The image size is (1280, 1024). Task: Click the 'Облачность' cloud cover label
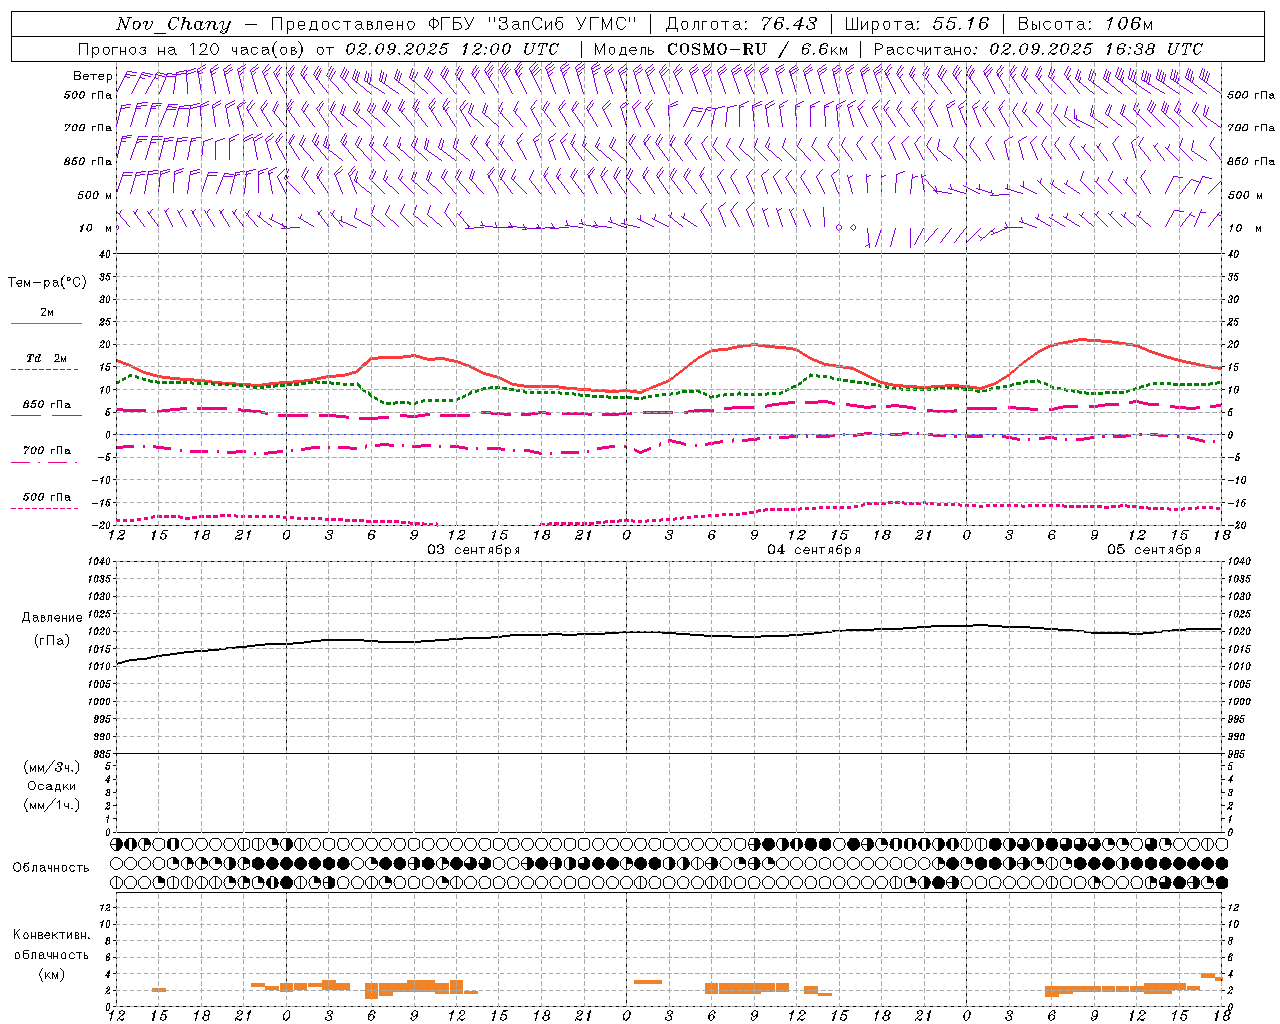(51, 868)
